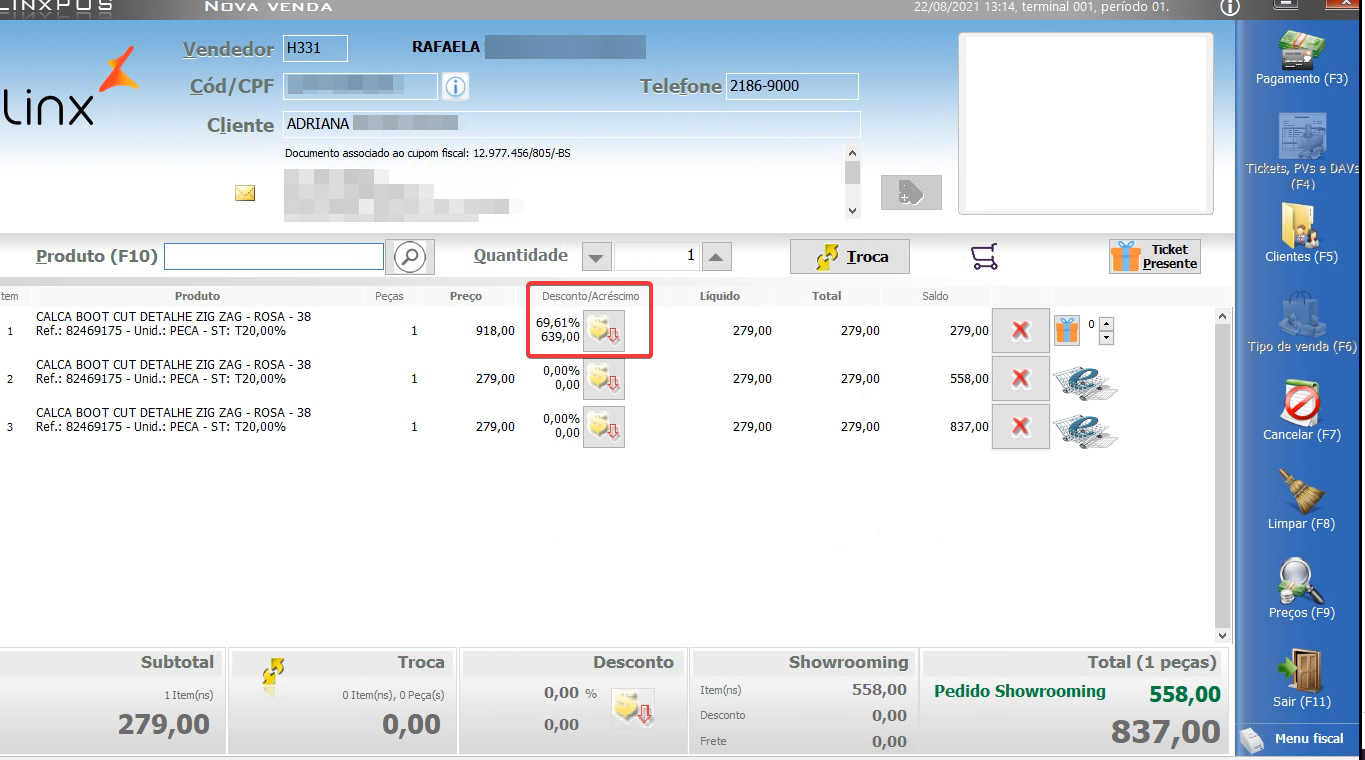Open the Menu fiscal
This screenshot has height=760, width=1365.
[x=1296, y=739]
